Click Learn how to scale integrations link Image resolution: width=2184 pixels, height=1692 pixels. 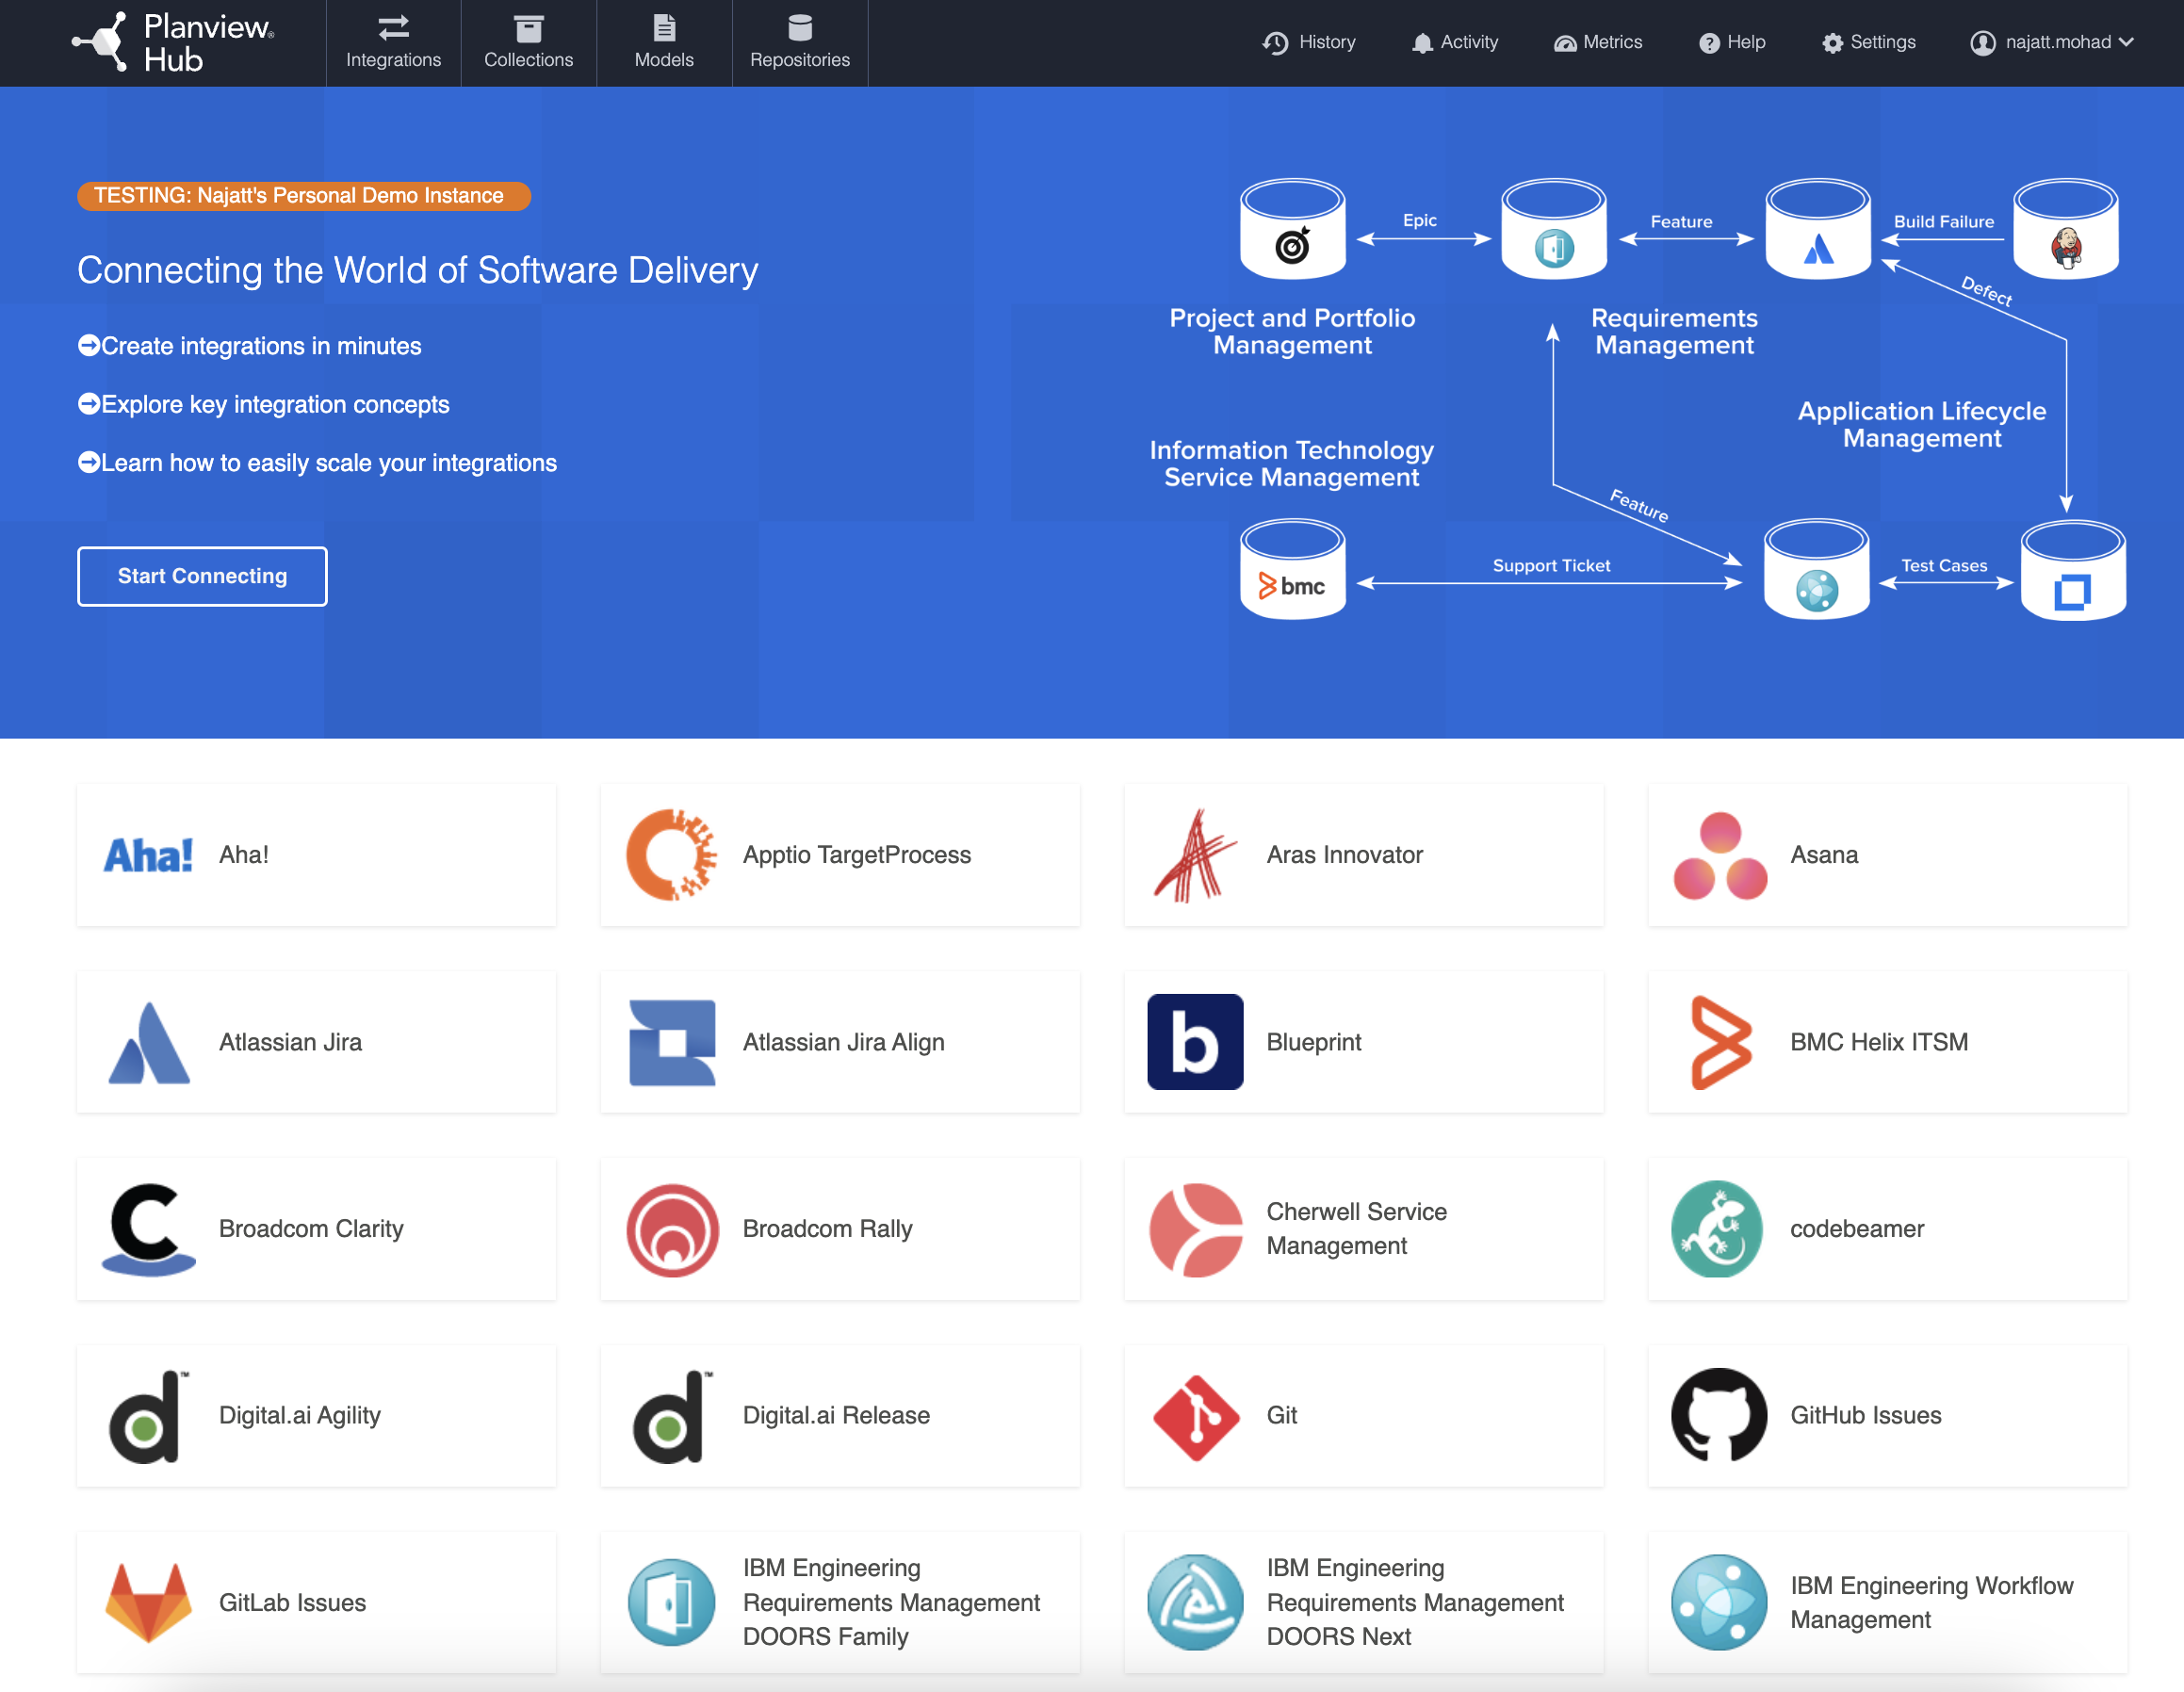coord(328,463)
